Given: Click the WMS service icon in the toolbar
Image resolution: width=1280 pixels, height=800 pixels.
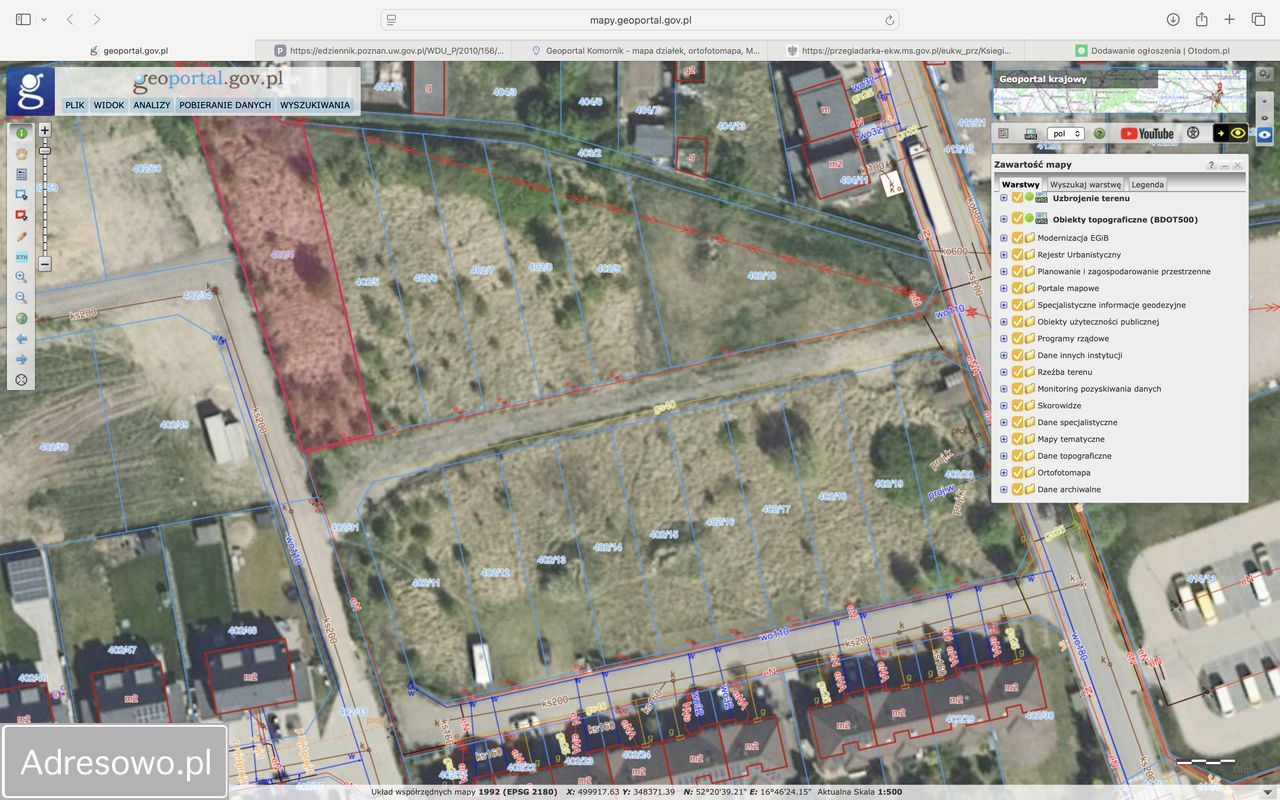Looking at the screenshot, I should coord(1030,133).
